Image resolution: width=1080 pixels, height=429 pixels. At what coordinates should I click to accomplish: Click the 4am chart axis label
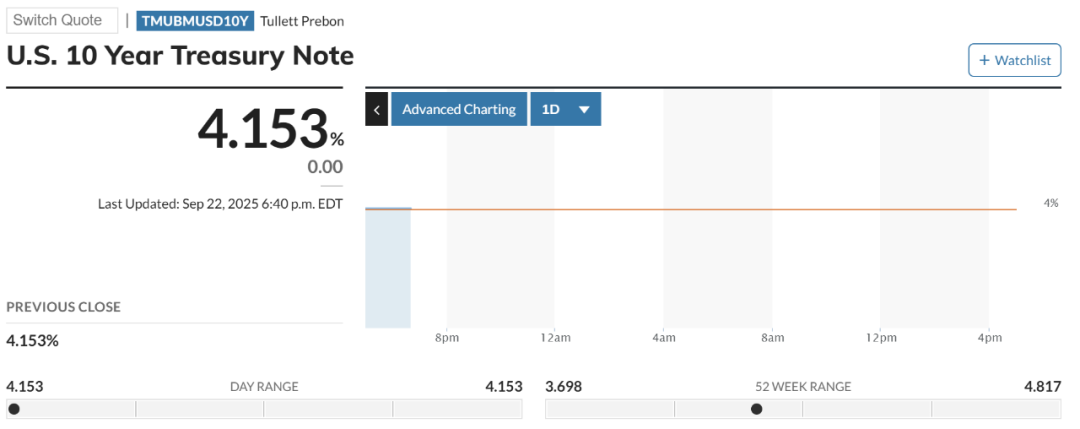click(663, 338)
